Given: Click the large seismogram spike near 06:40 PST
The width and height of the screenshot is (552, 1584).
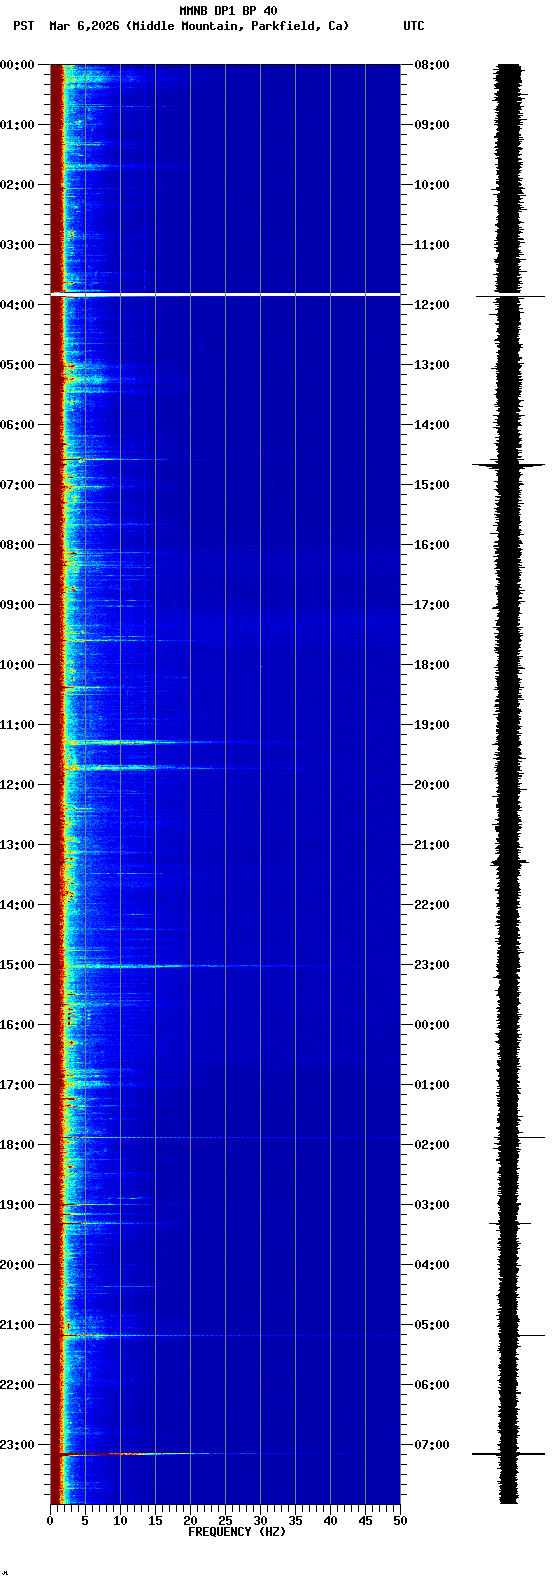Looking at the screenshot, I should coord(508,465).
